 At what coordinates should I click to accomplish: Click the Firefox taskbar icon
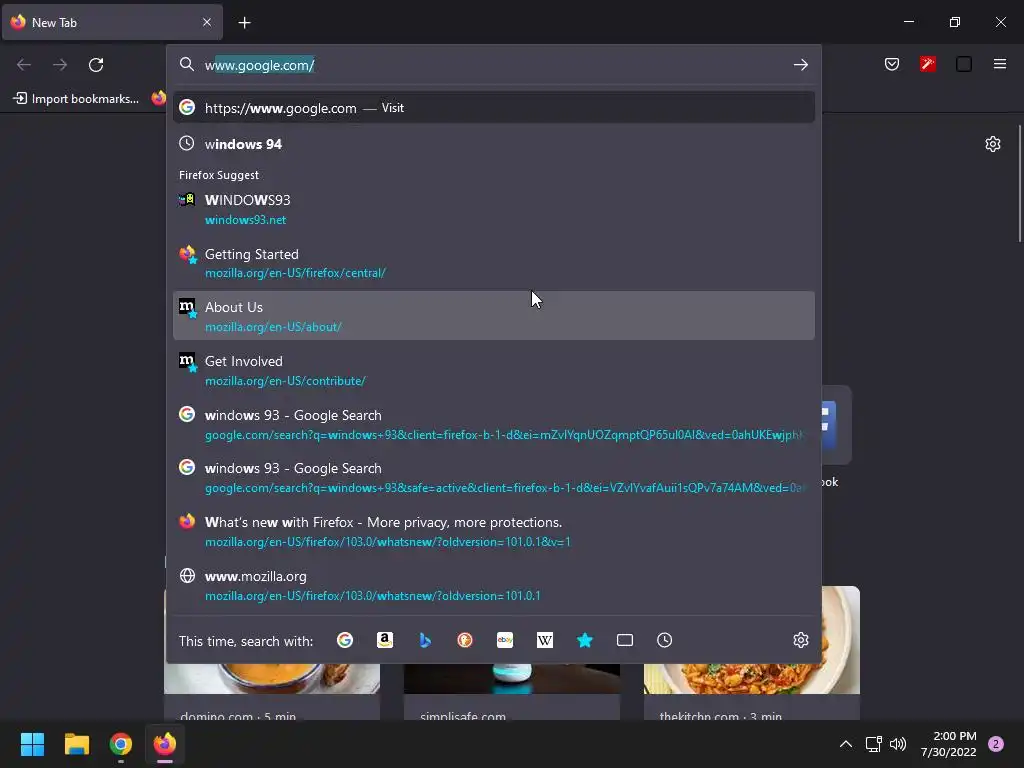point(165,744)
